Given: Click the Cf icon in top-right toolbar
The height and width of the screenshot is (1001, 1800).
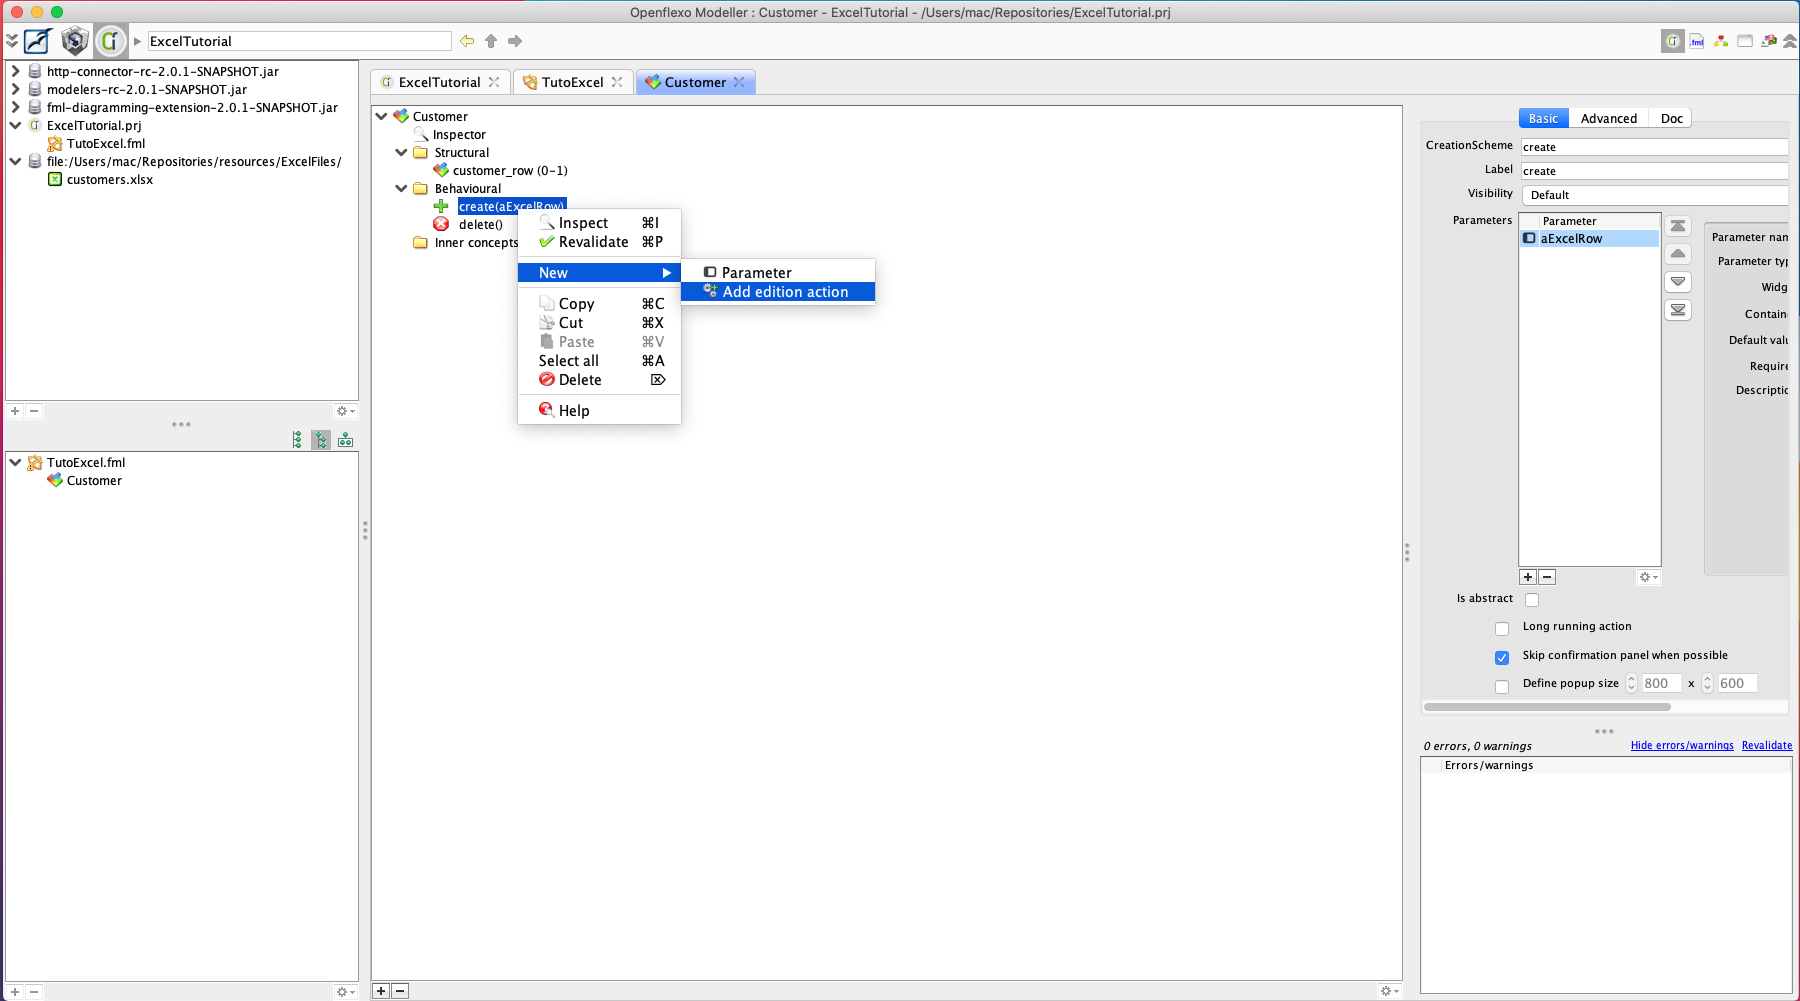Looking at the screenshot, I should coord(1673,41).
